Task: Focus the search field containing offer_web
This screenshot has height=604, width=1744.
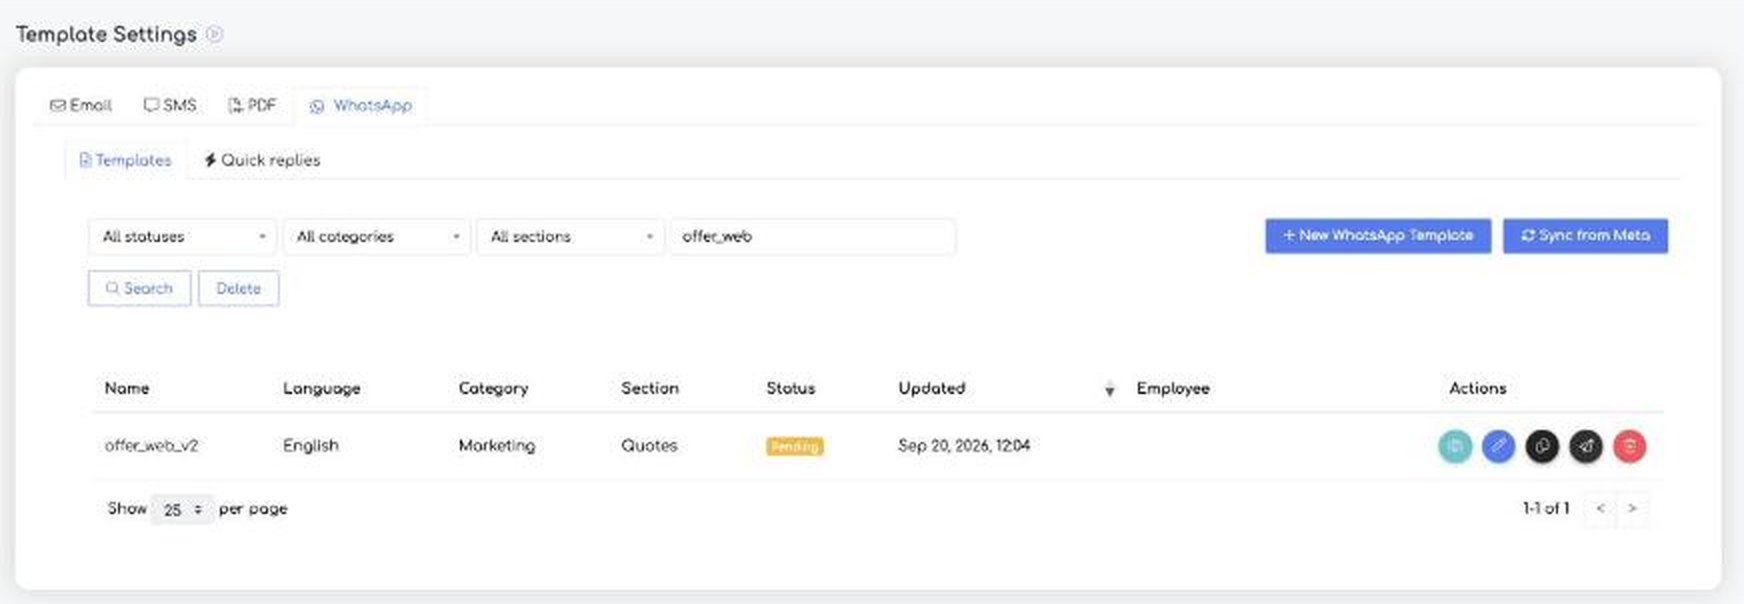Action: coord(812,237)
